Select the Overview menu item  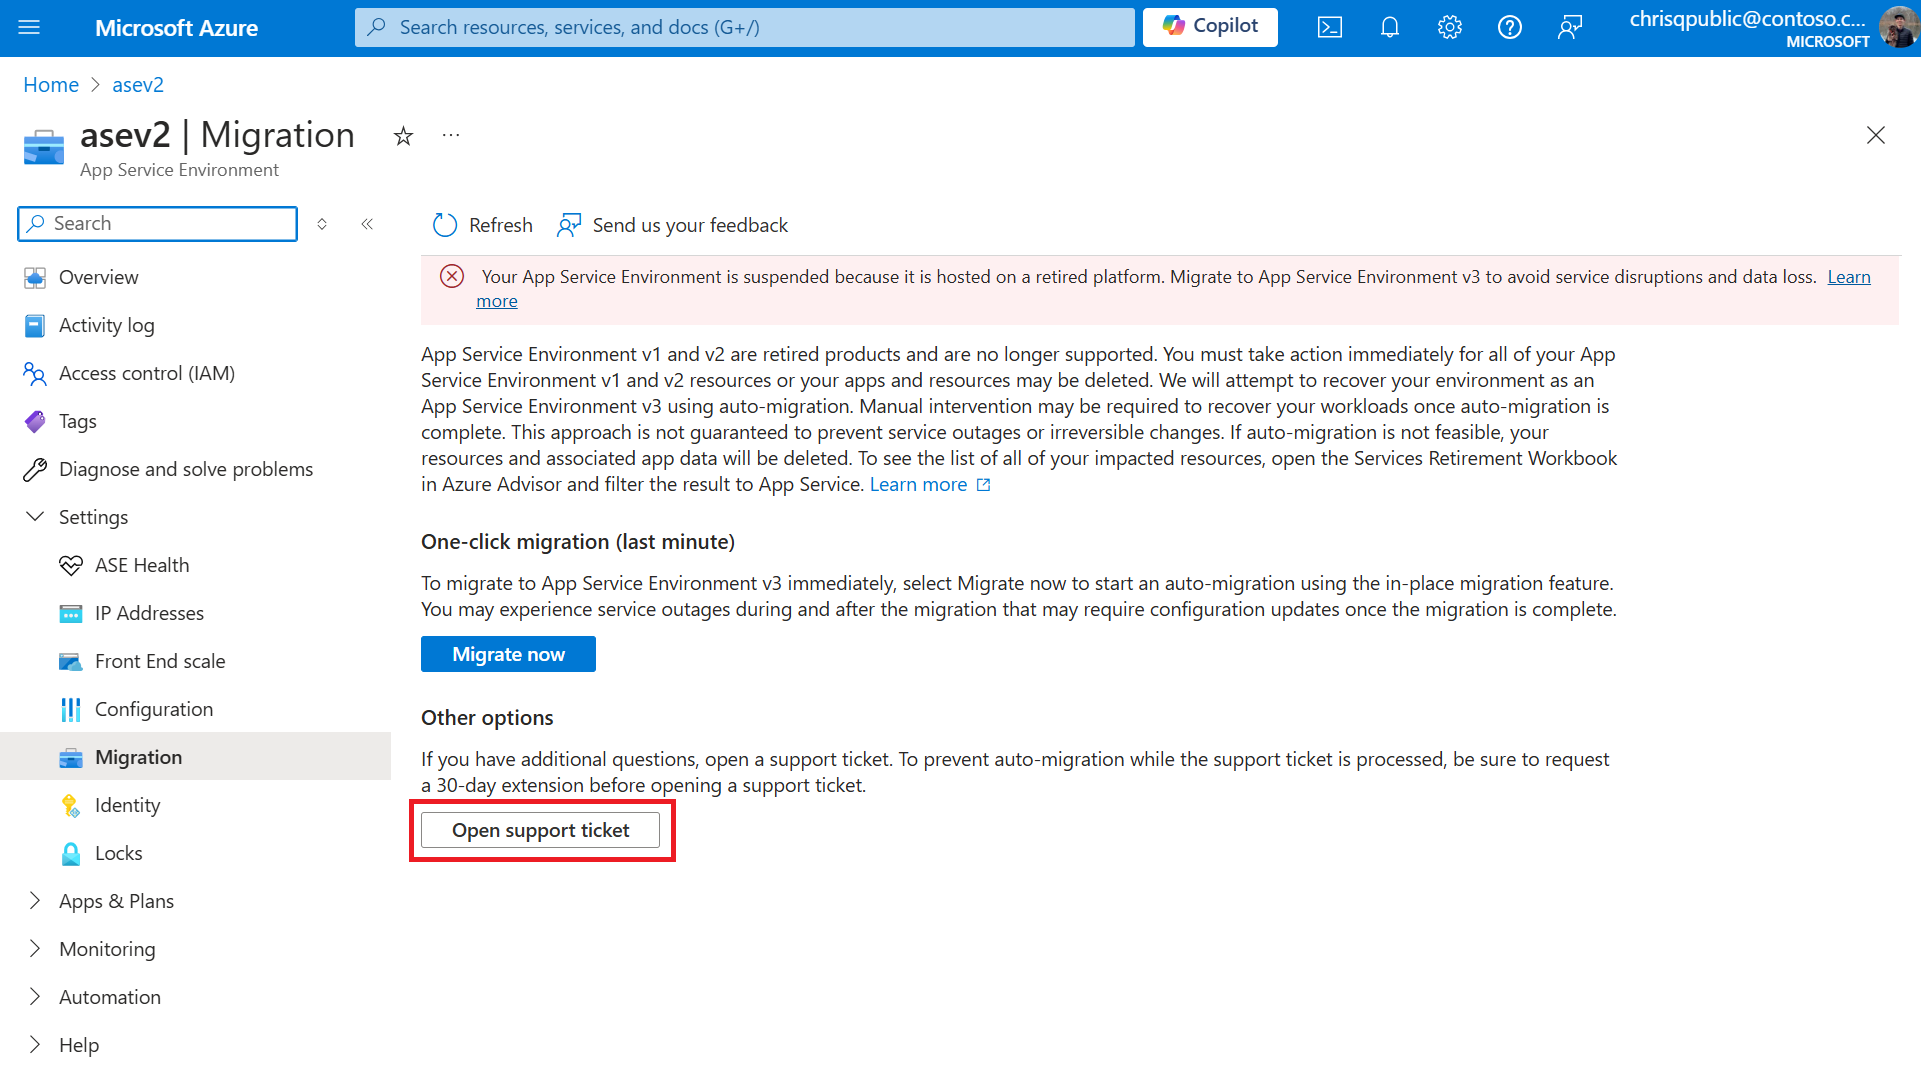98,276
